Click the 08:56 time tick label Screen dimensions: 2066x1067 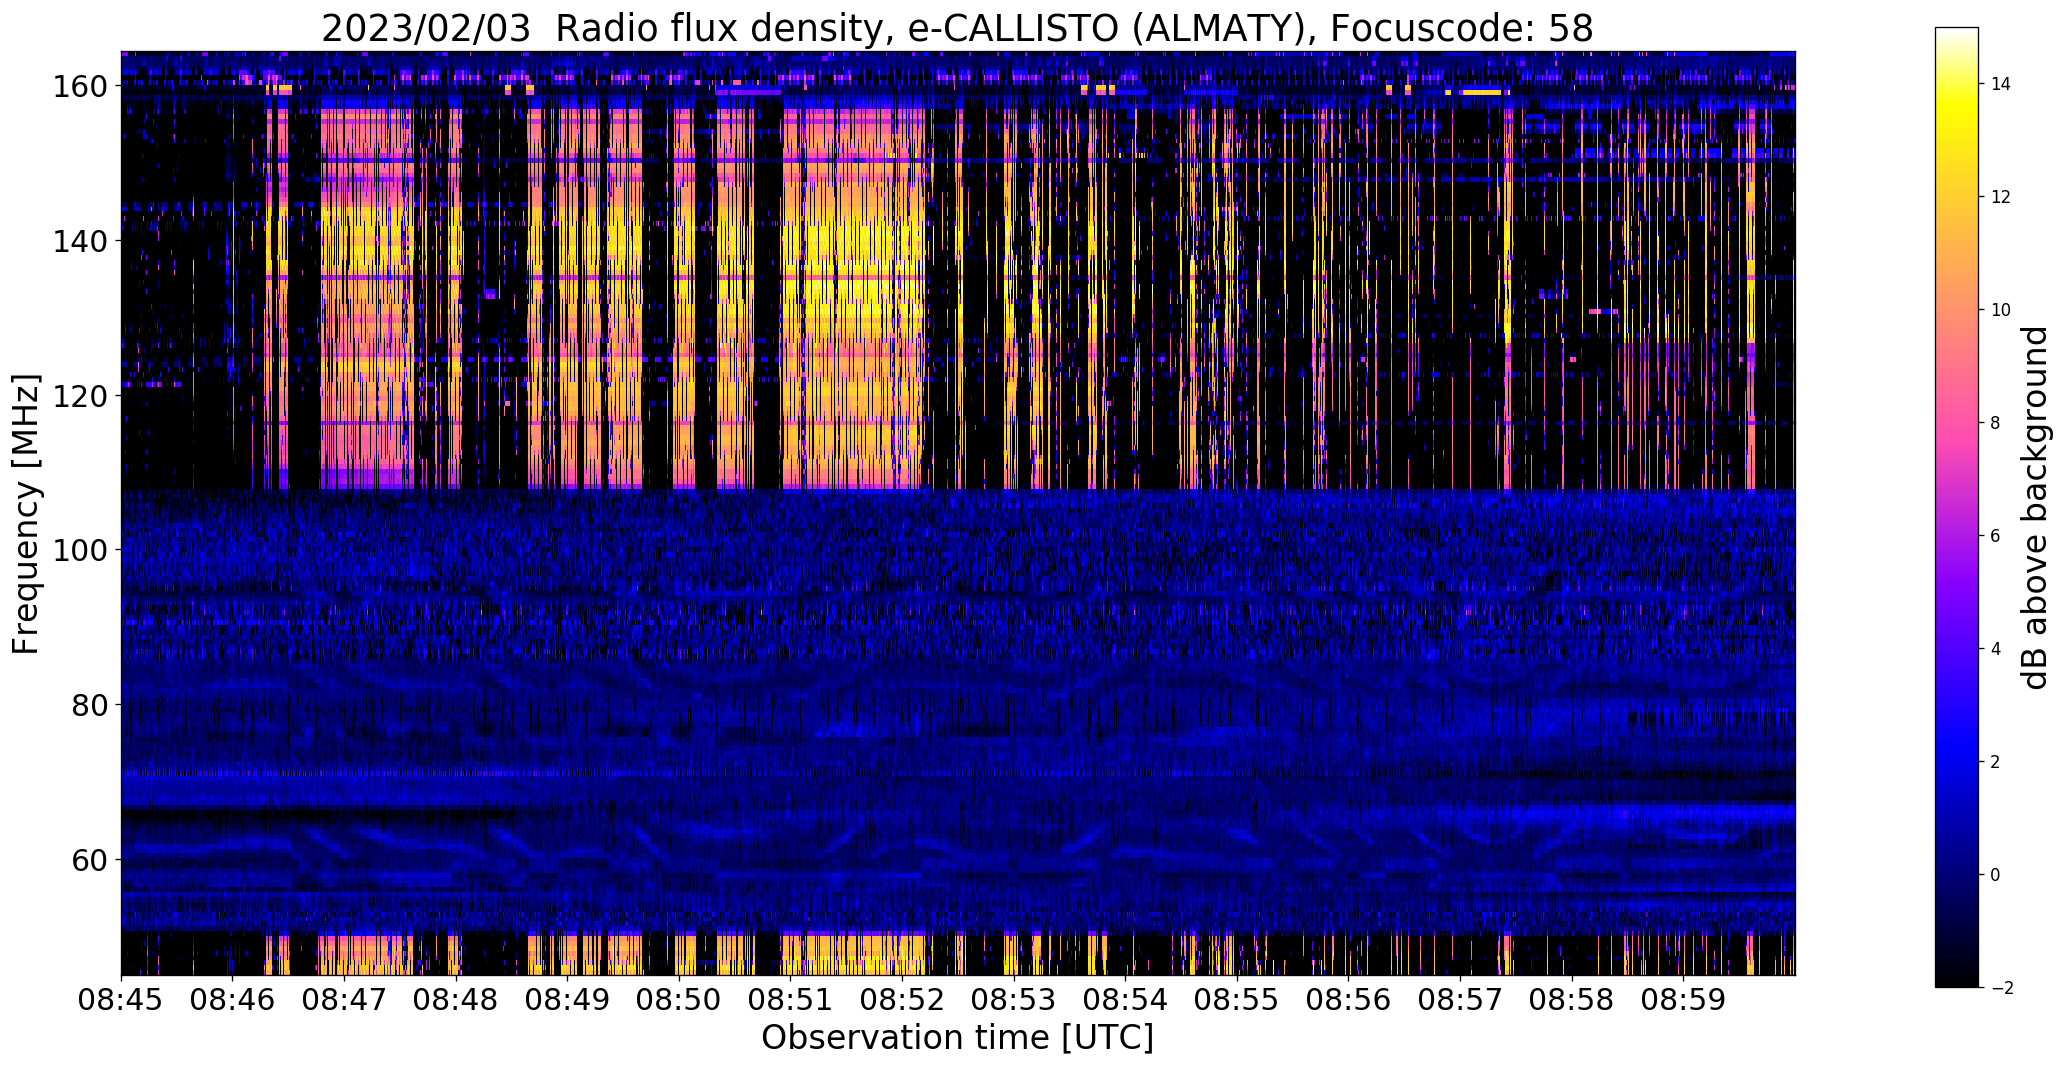pyautogui.click(x=1349, y=1000)
